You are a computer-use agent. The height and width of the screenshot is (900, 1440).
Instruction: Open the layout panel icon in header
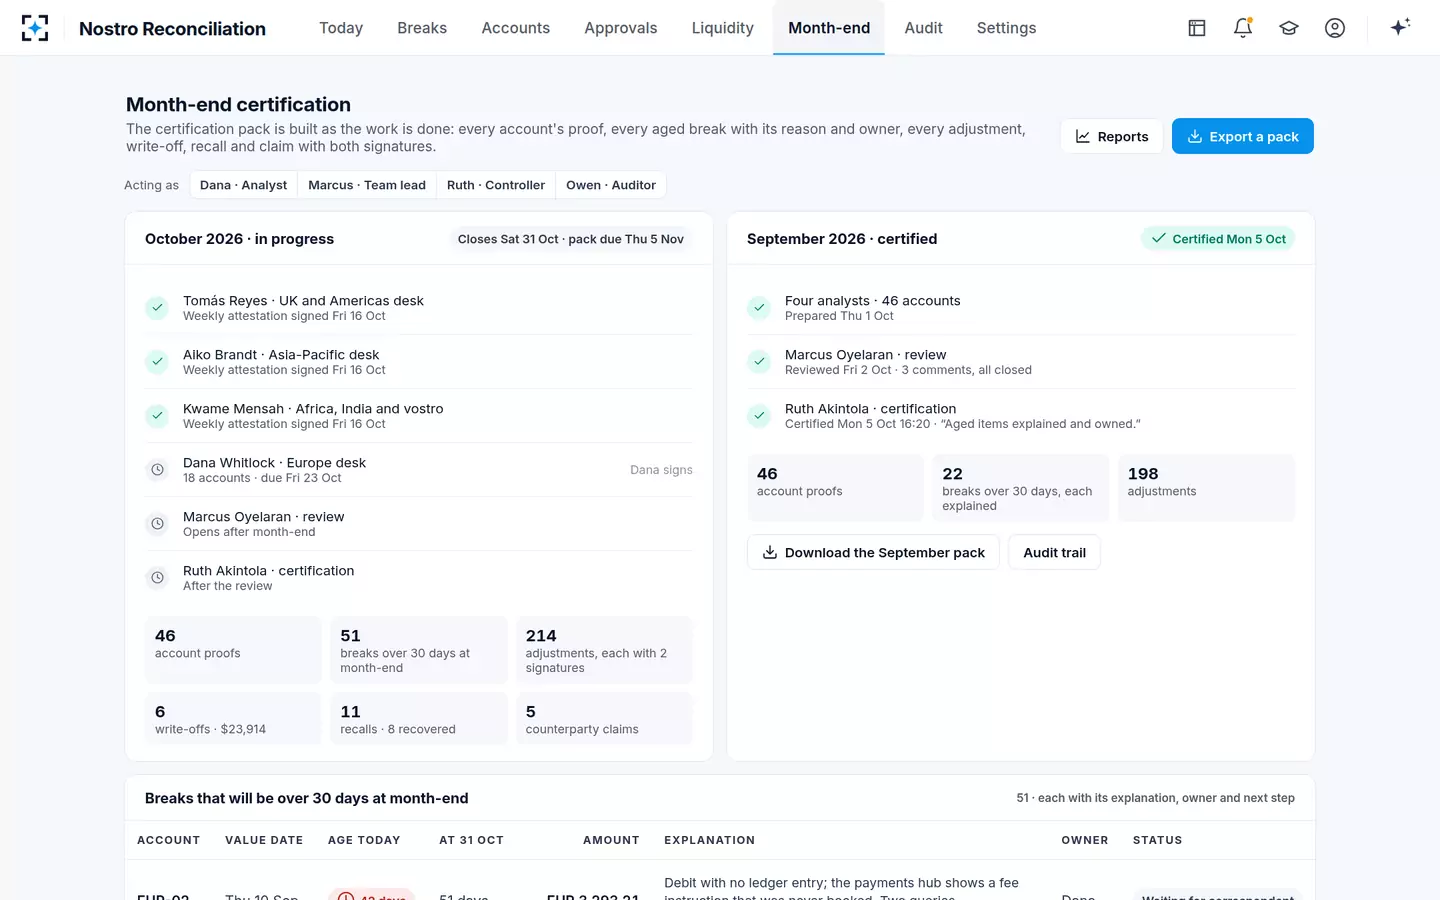coord(1197,28)
